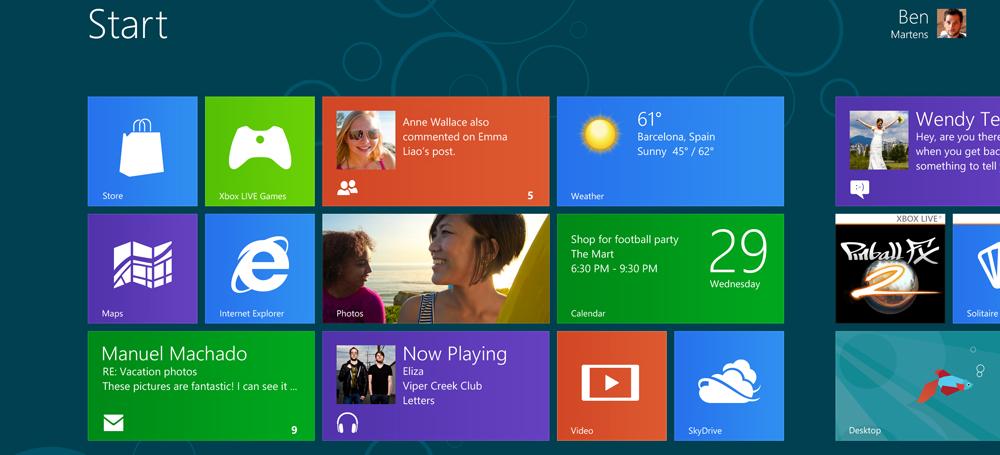Image resolution: width=1000 pixels, height=455 pixels.
Task: Click the Now Playing album art
Action: pos(366,375)
